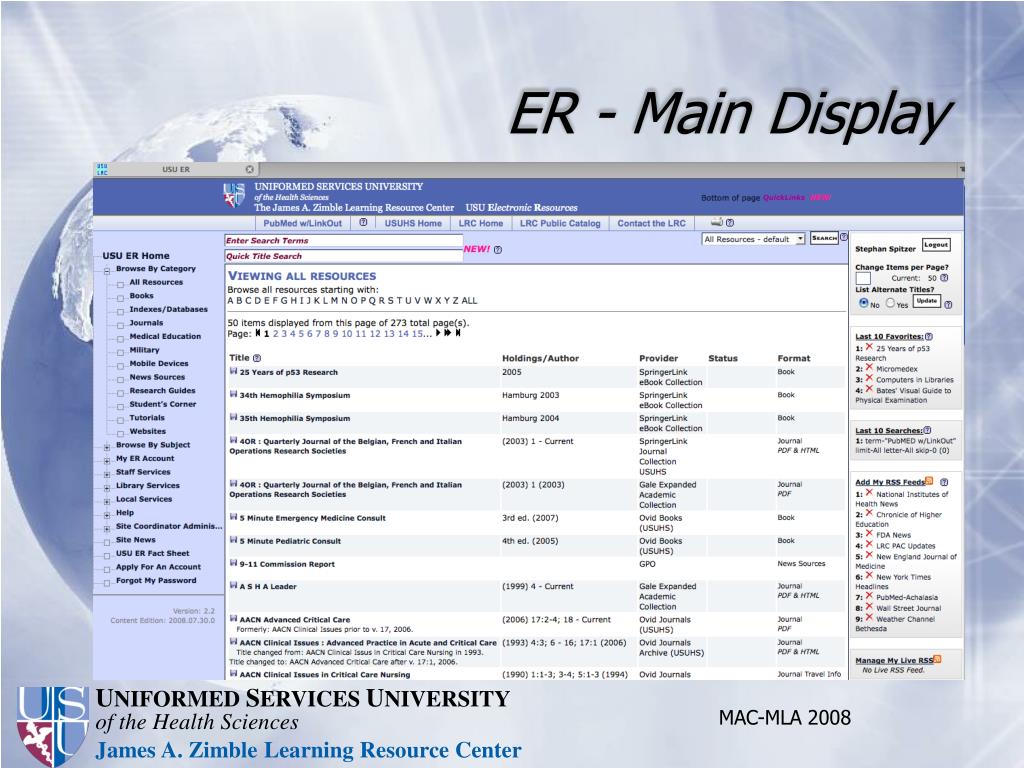Open the All Resources - default dropdown
The width and height of the screenshot is (1024, 768).
754,239
